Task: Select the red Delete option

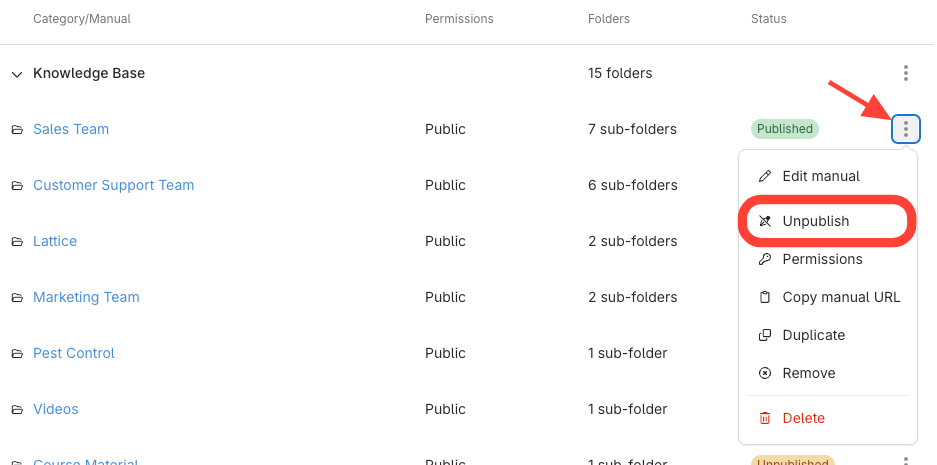Action: (x=803, y=418)
